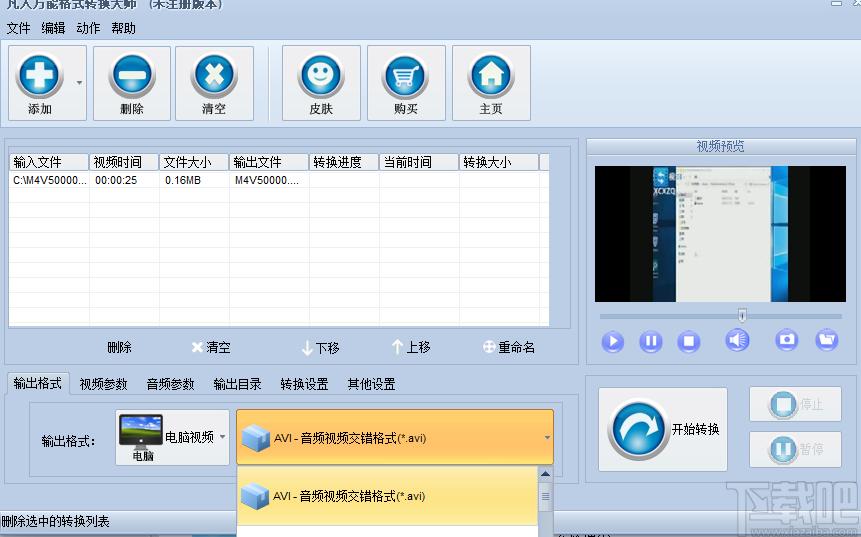The width and height of the screenshot is (861, 537).
Task: Sort by 输入文件 column header
Action: point(49,162)
